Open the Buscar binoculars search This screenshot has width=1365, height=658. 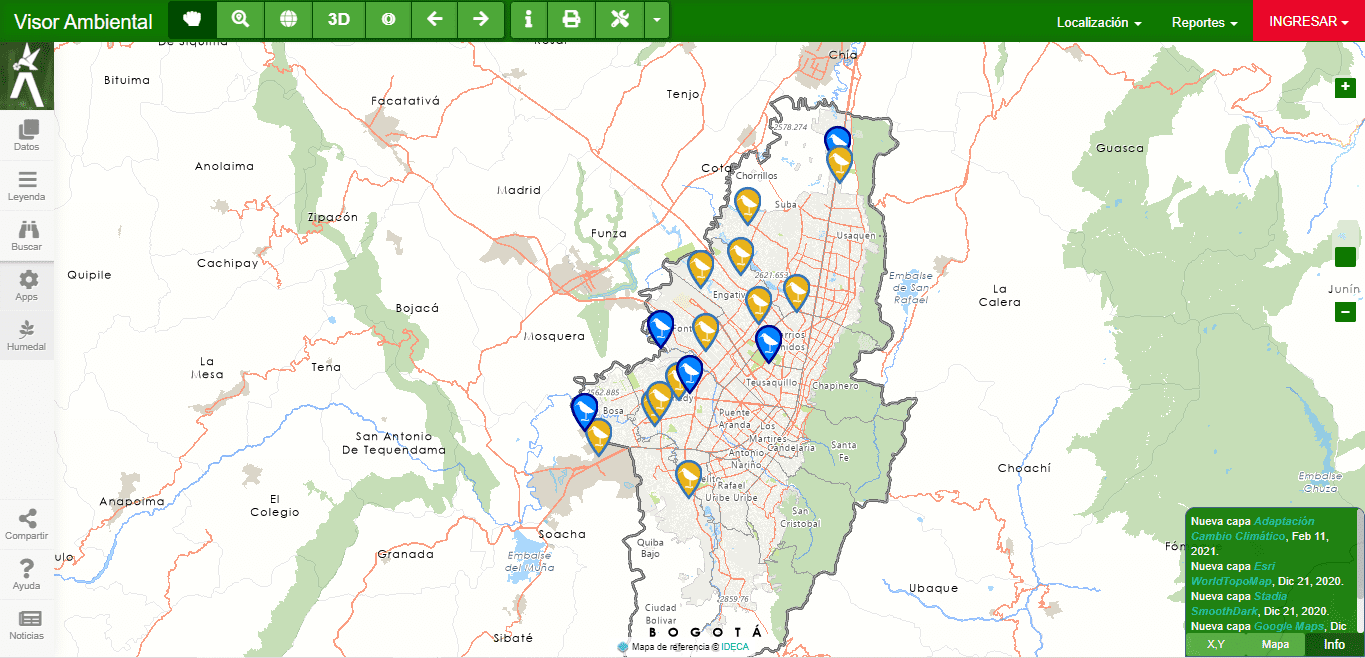(27, 235)
